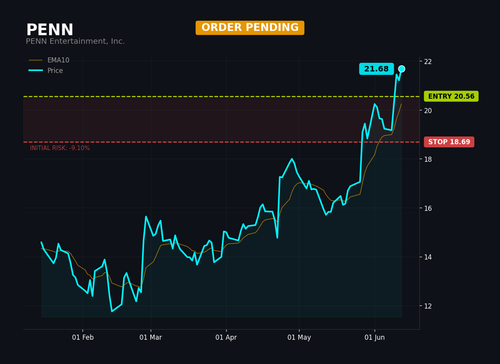
Task: Click the ENTRY 20.56 price label
Action: pyautogui.click(x=451, y=96)
